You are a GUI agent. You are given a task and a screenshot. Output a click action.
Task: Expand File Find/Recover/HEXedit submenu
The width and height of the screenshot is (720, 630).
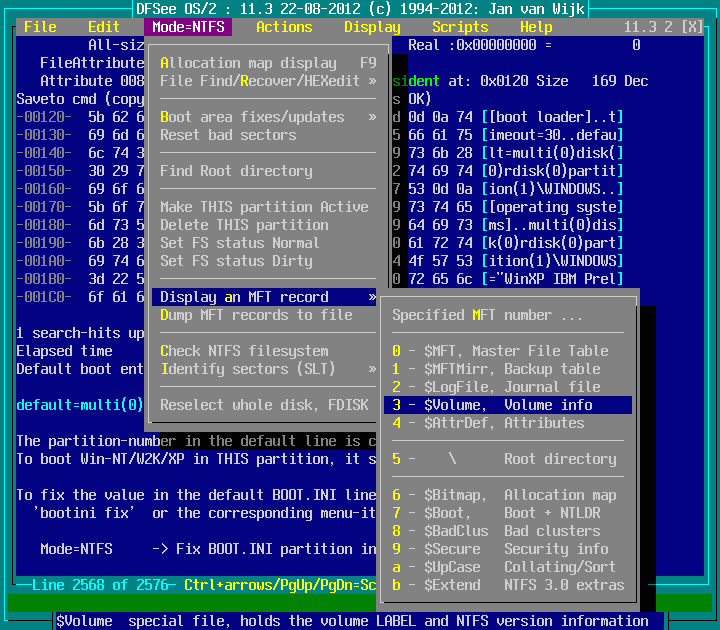tap(266, 81)
